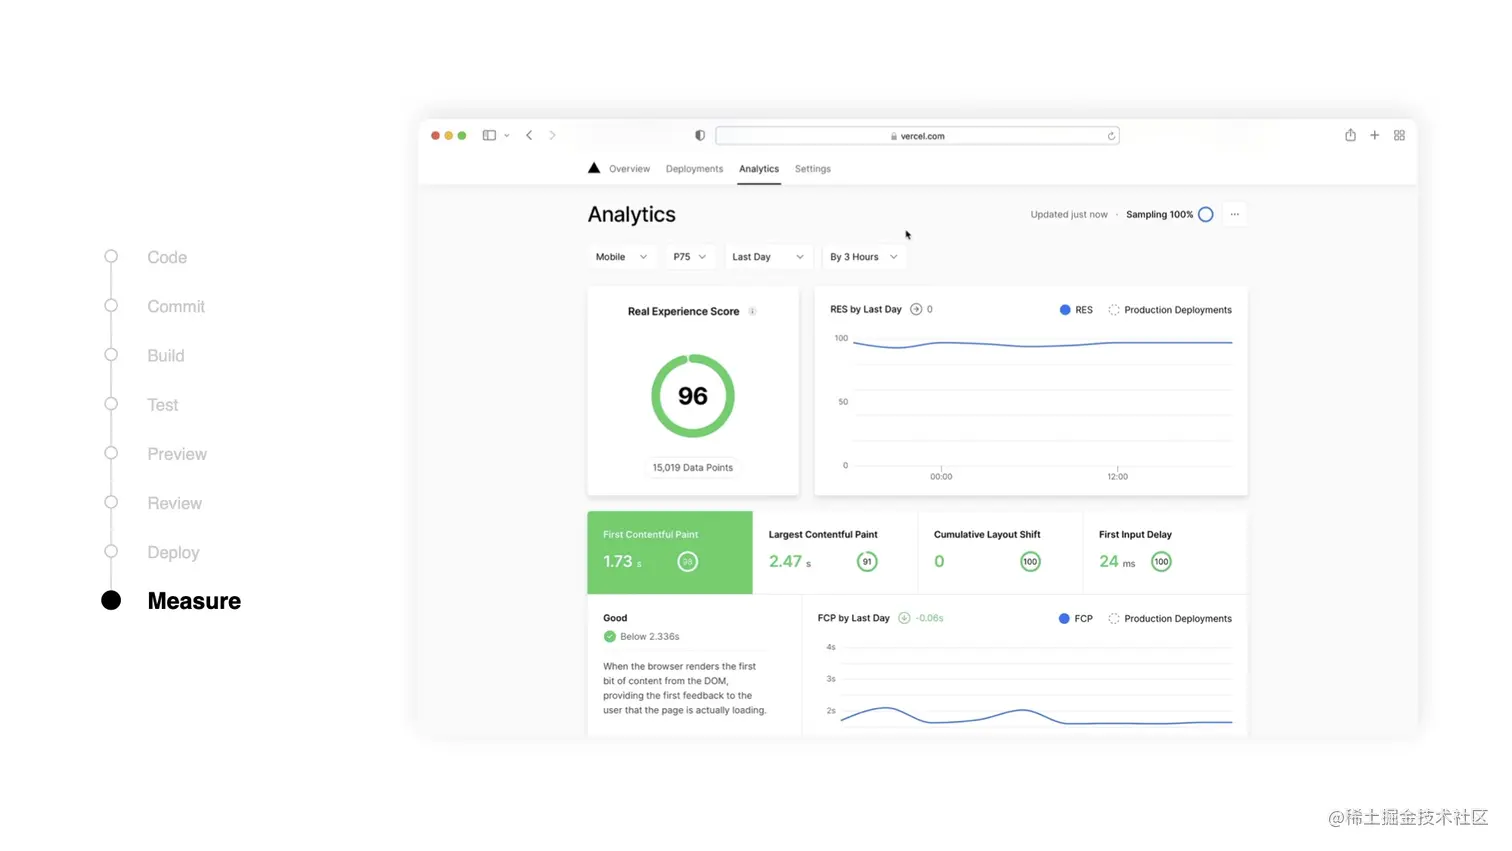Click the Largest Contentful Paint score ring 91
This screenshot has width=1512, height=851.
point(867,562)
